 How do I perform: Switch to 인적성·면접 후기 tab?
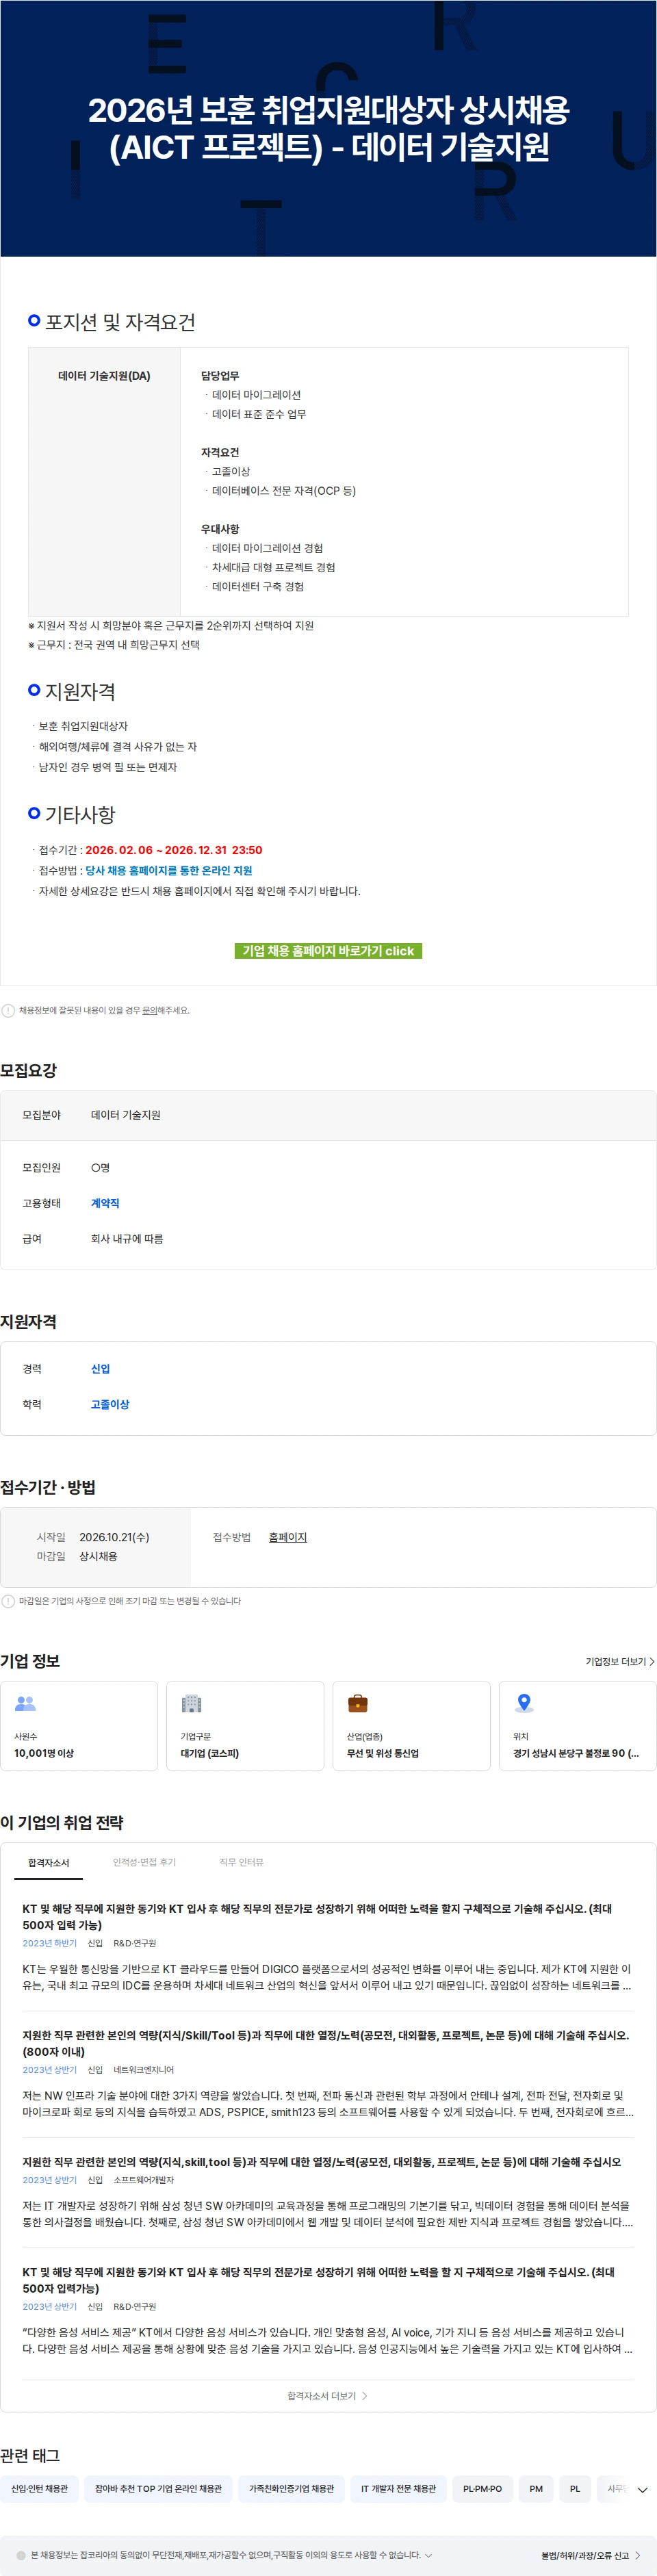click(144, 1862)
